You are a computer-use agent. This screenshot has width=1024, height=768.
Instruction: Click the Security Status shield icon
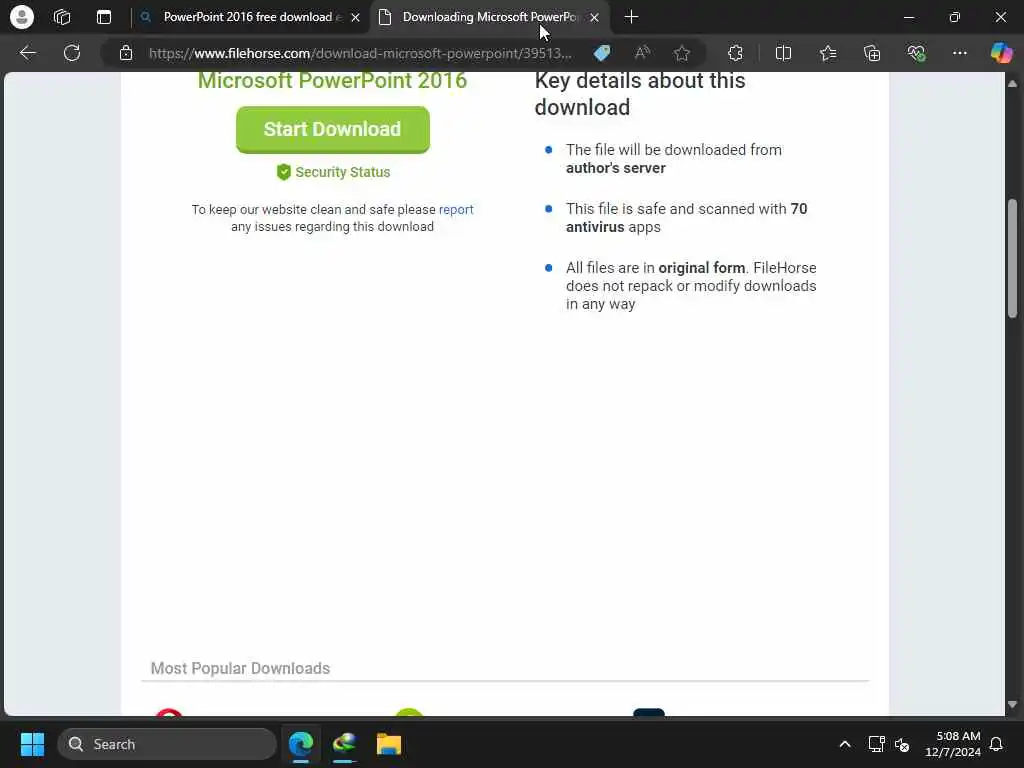[x=283, y=172]
